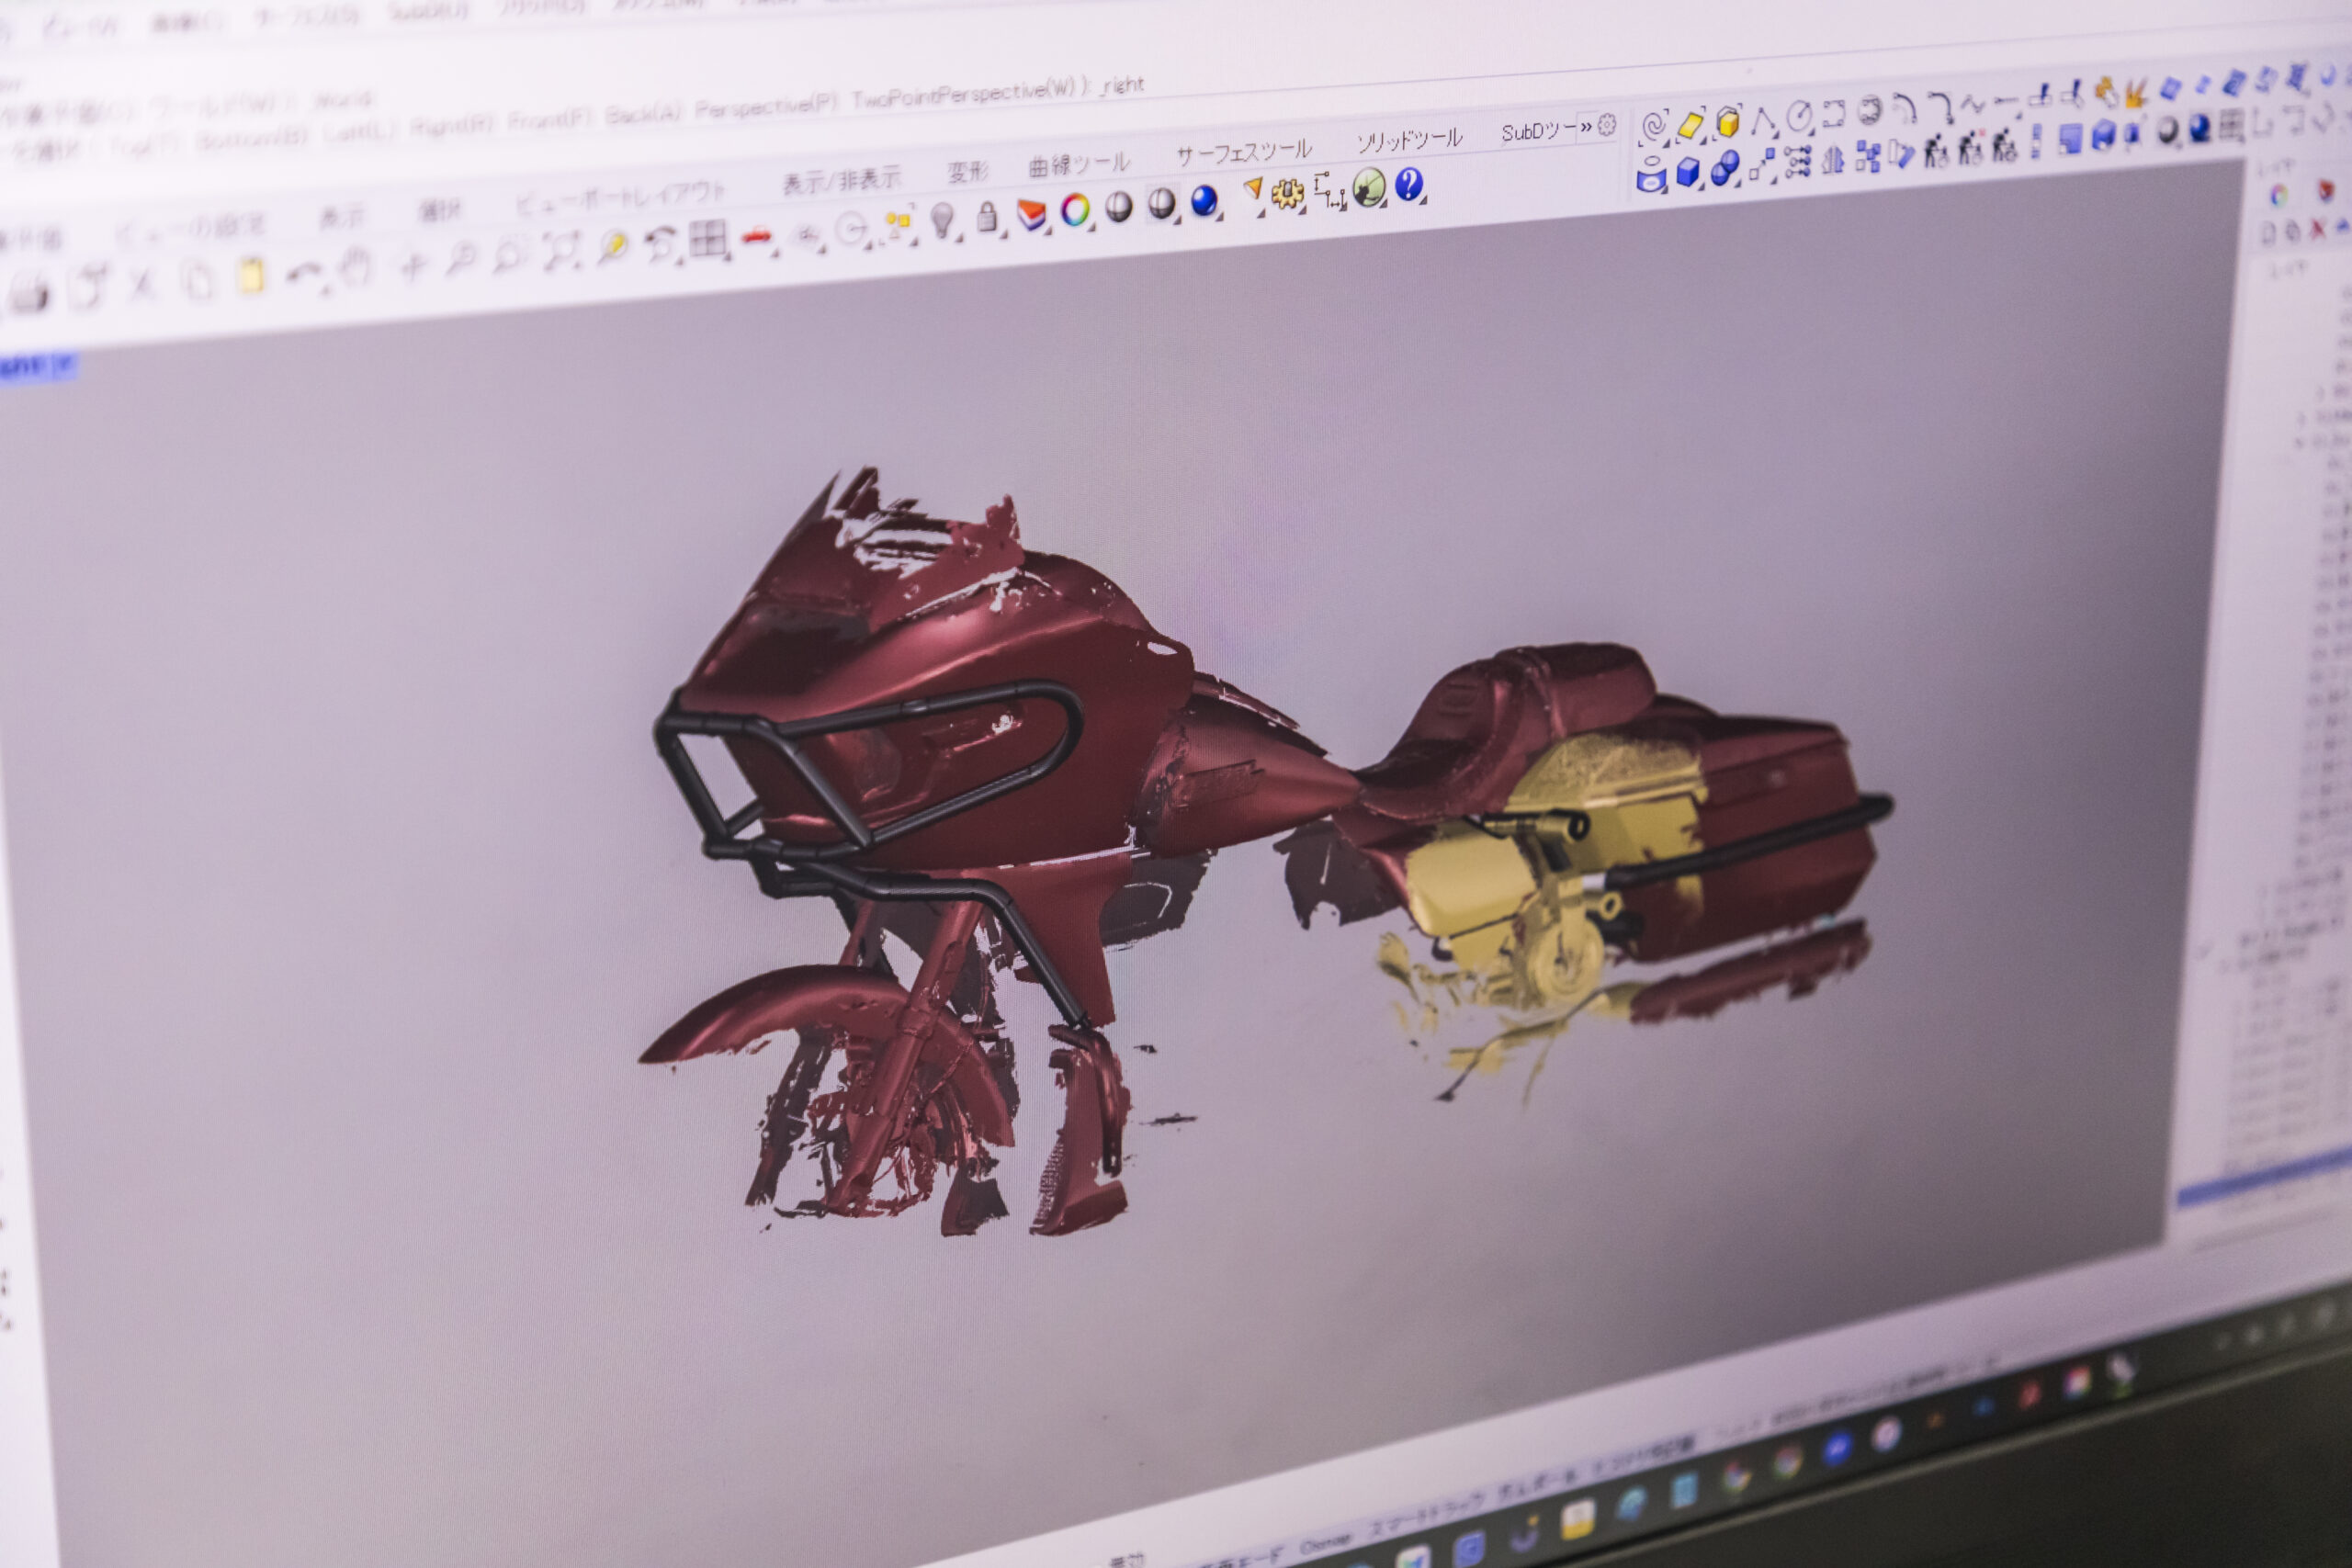Click the yellow plane surface icon
The height and width of the screenshot is (1568, 2352).
pyautogui.click(x=1690, y=124)
